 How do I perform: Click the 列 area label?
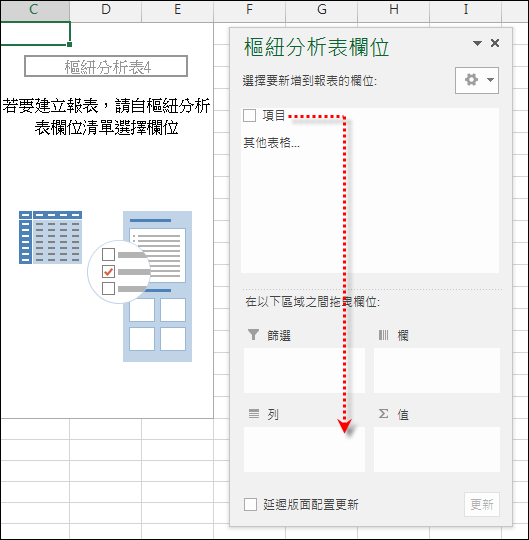pyautogui.click(x=273, y=414)
